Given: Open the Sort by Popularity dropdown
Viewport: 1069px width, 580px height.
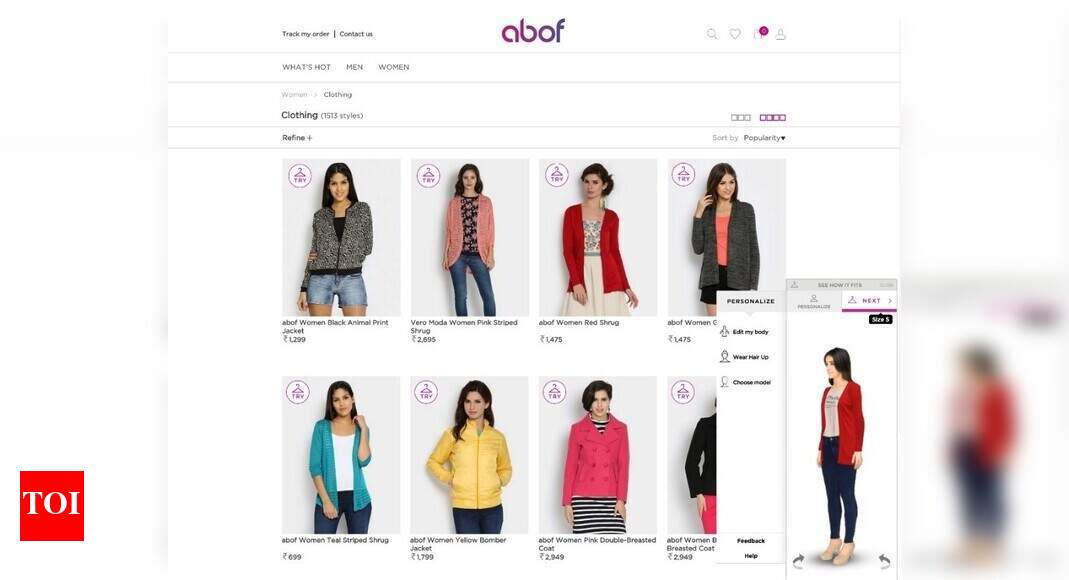Looking at the screenshot, I should pyautogui.click(x=764, y=138).
